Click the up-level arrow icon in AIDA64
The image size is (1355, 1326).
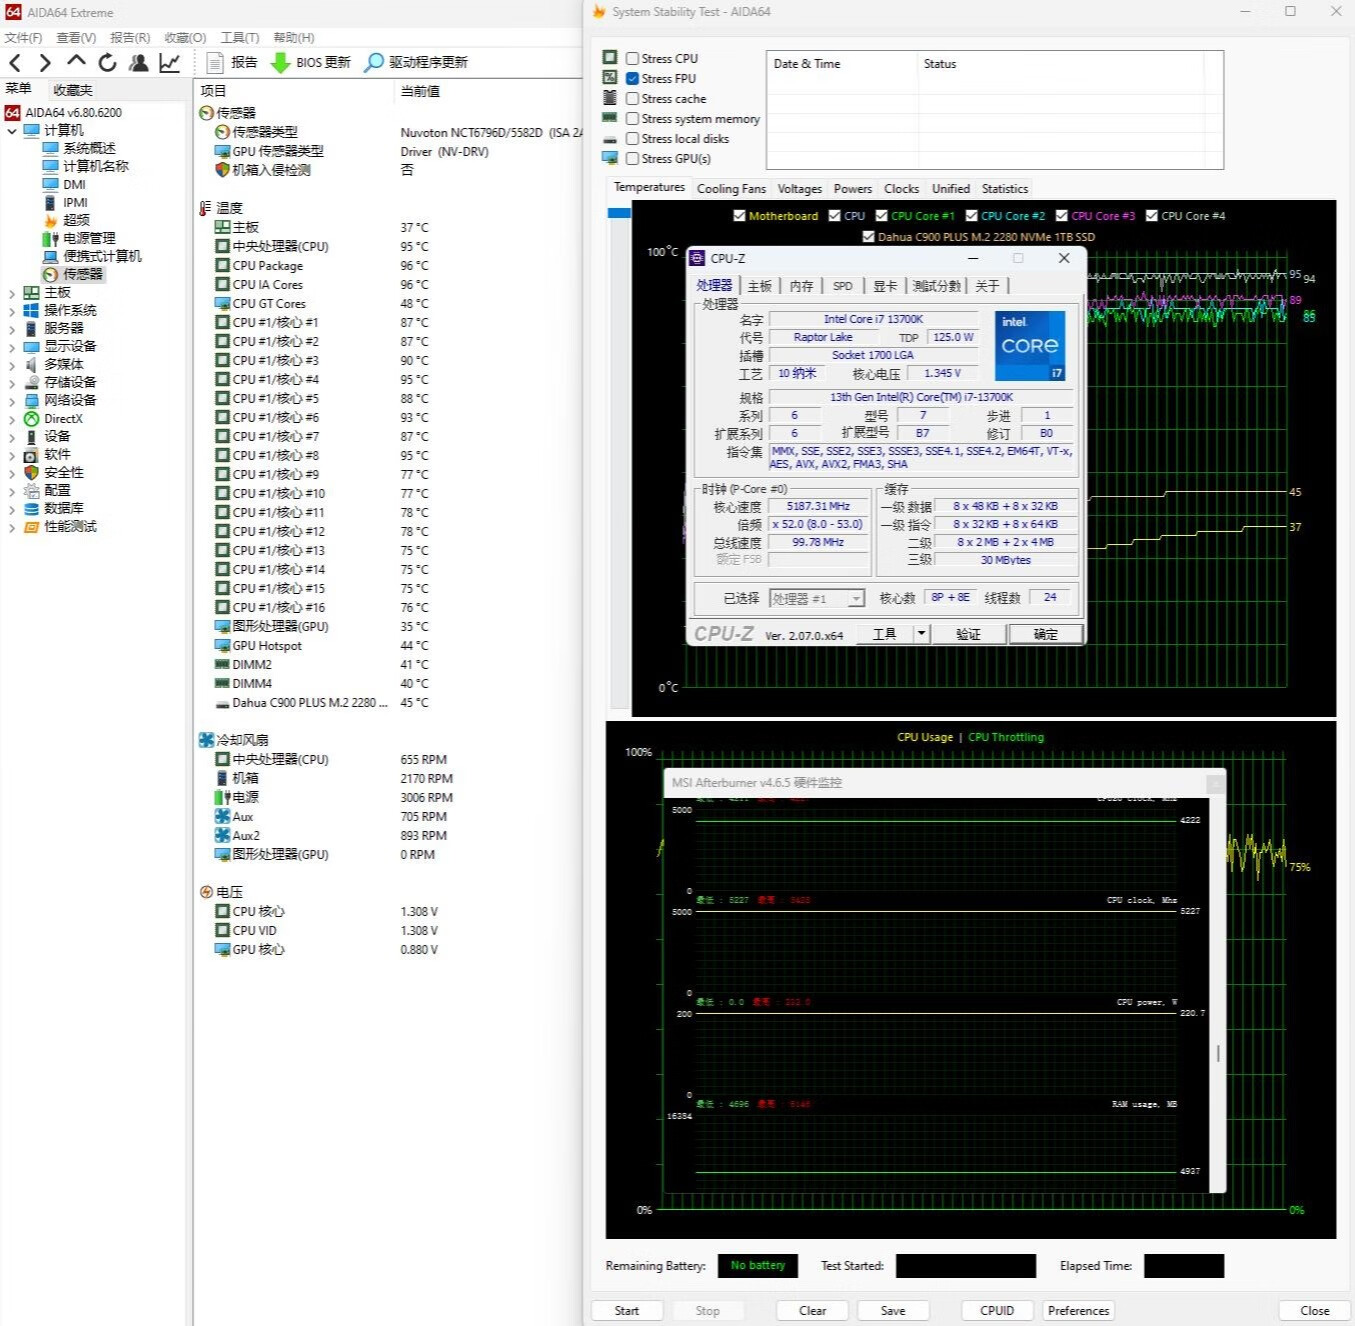pos(76,62)
